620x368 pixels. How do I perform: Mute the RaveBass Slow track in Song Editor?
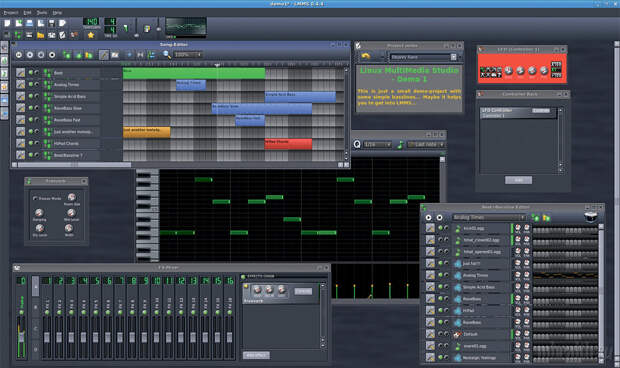tap(30, 108)
